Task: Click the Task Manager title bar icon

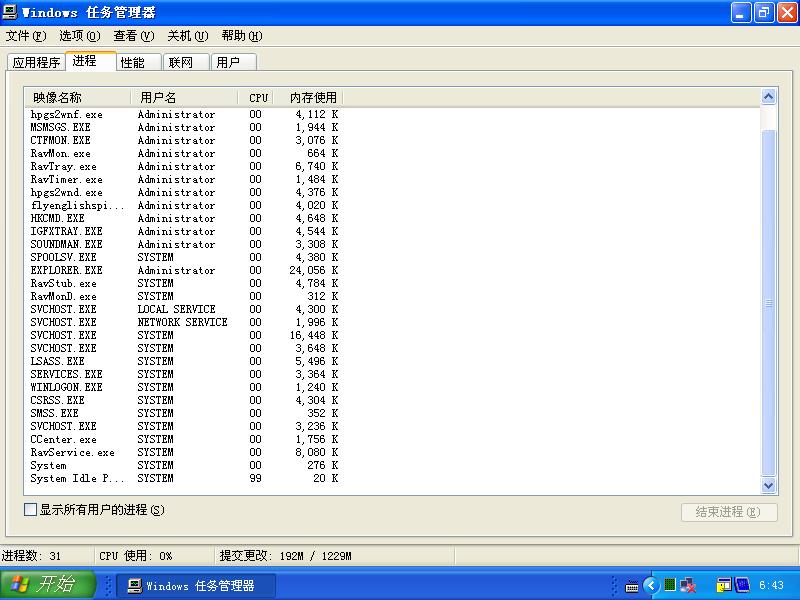Action: [x=10, y=12]
